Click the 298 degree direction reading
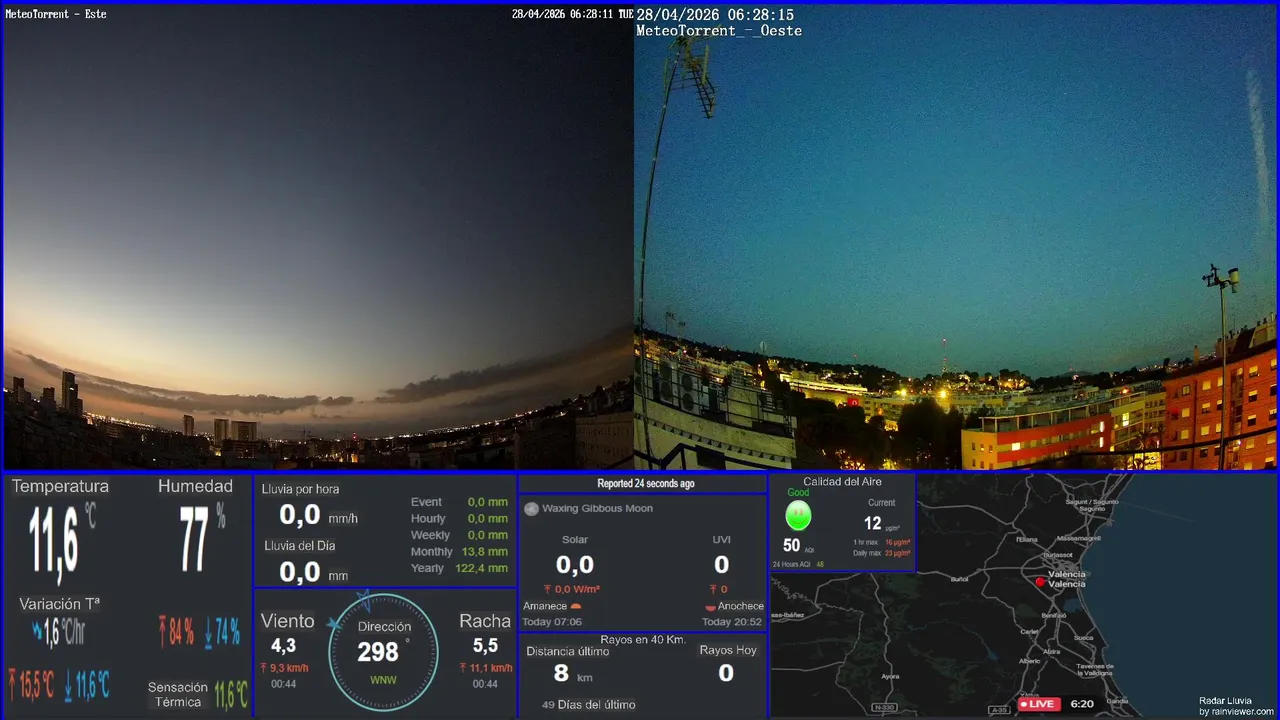The image size is (1280, 720). [x=378, y=652]
